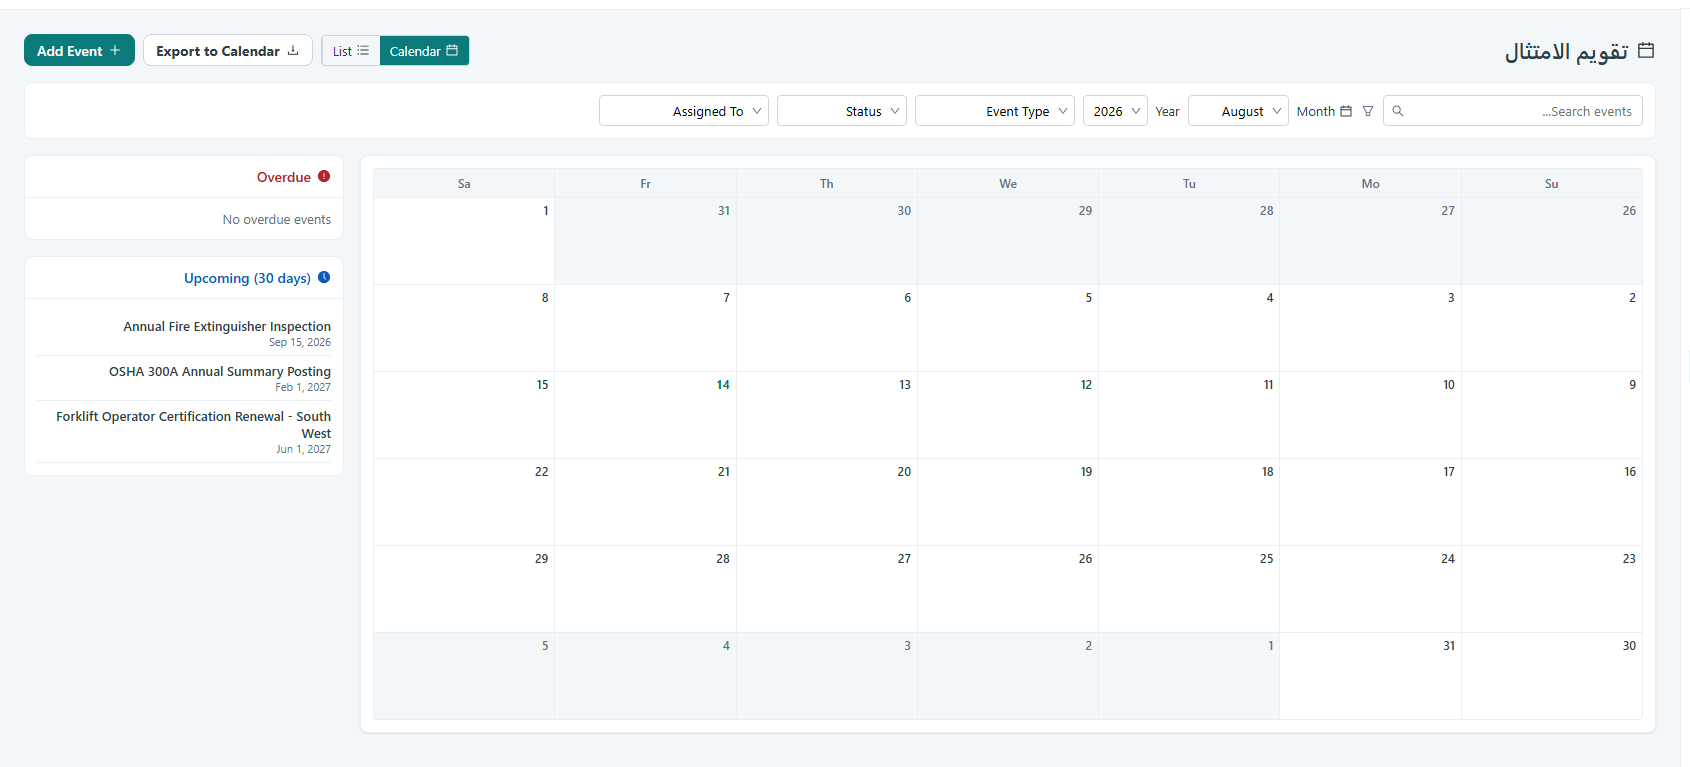Click the Su weekday column header
1690x767 pixels.
[x=1552, y=183]
